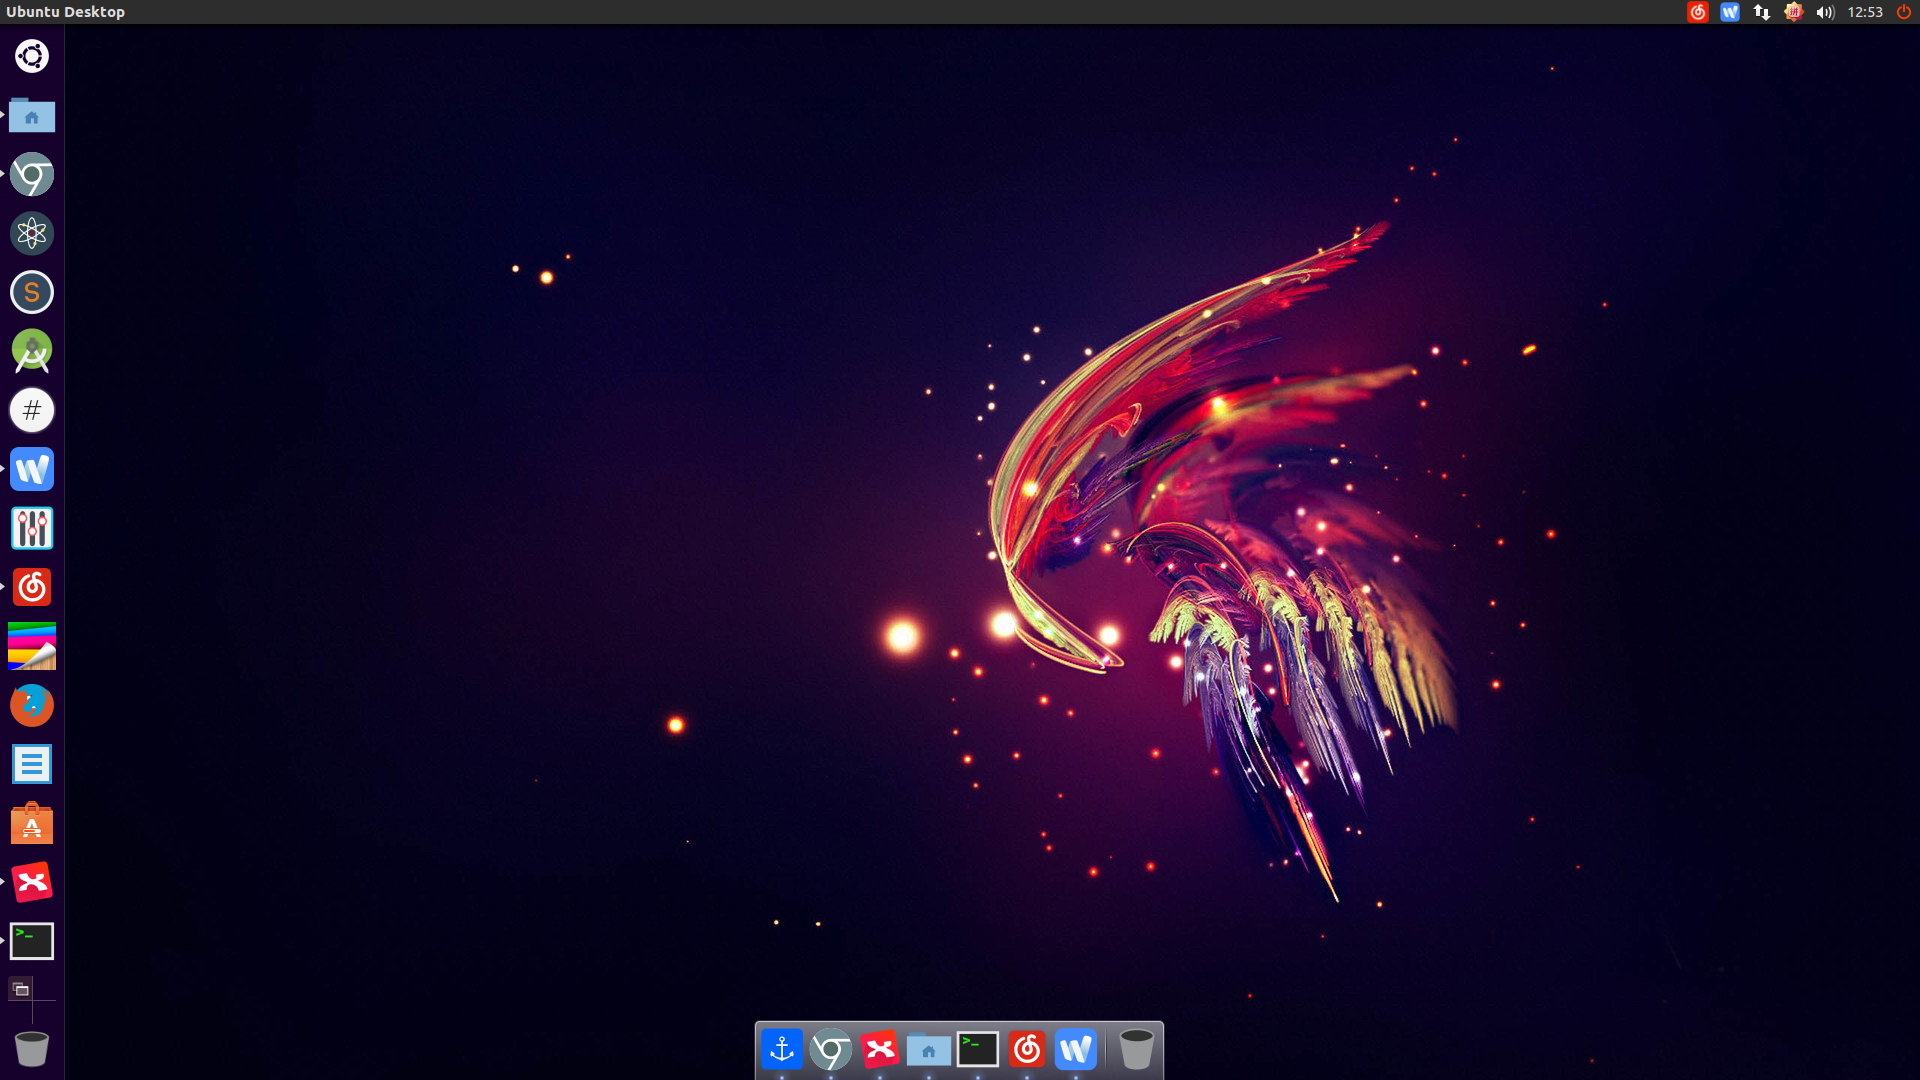
Task: Open the power session menu in top bar
Action: (x=1904, y=12)
